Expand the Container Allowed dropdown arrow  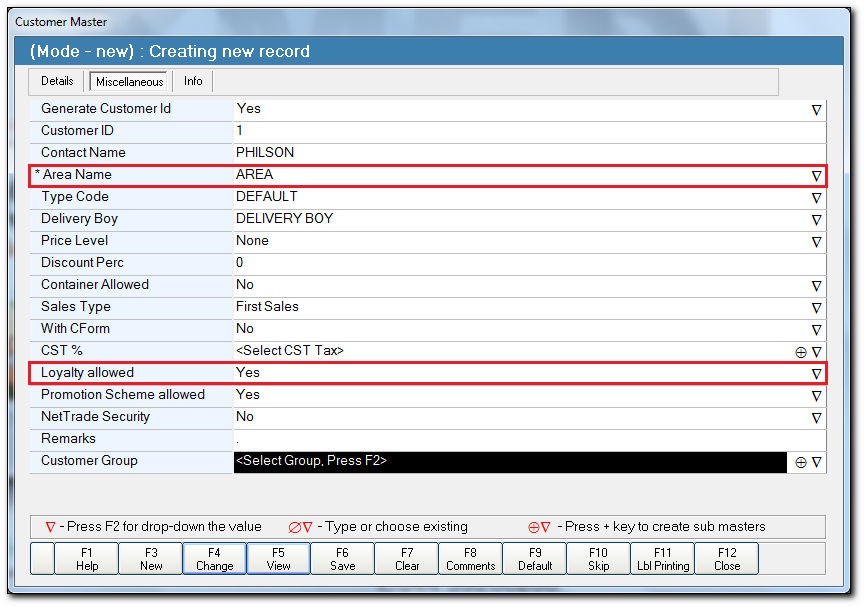click(x=816, y=286)
